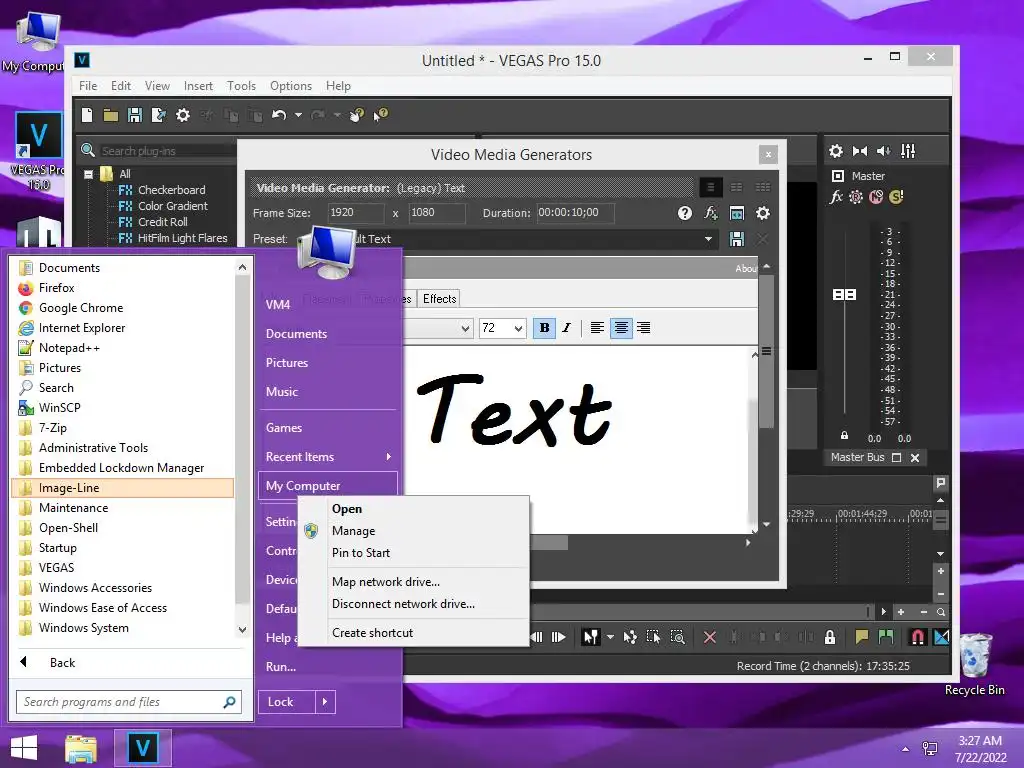Toggle Italic text formatting

click(566, 328)
